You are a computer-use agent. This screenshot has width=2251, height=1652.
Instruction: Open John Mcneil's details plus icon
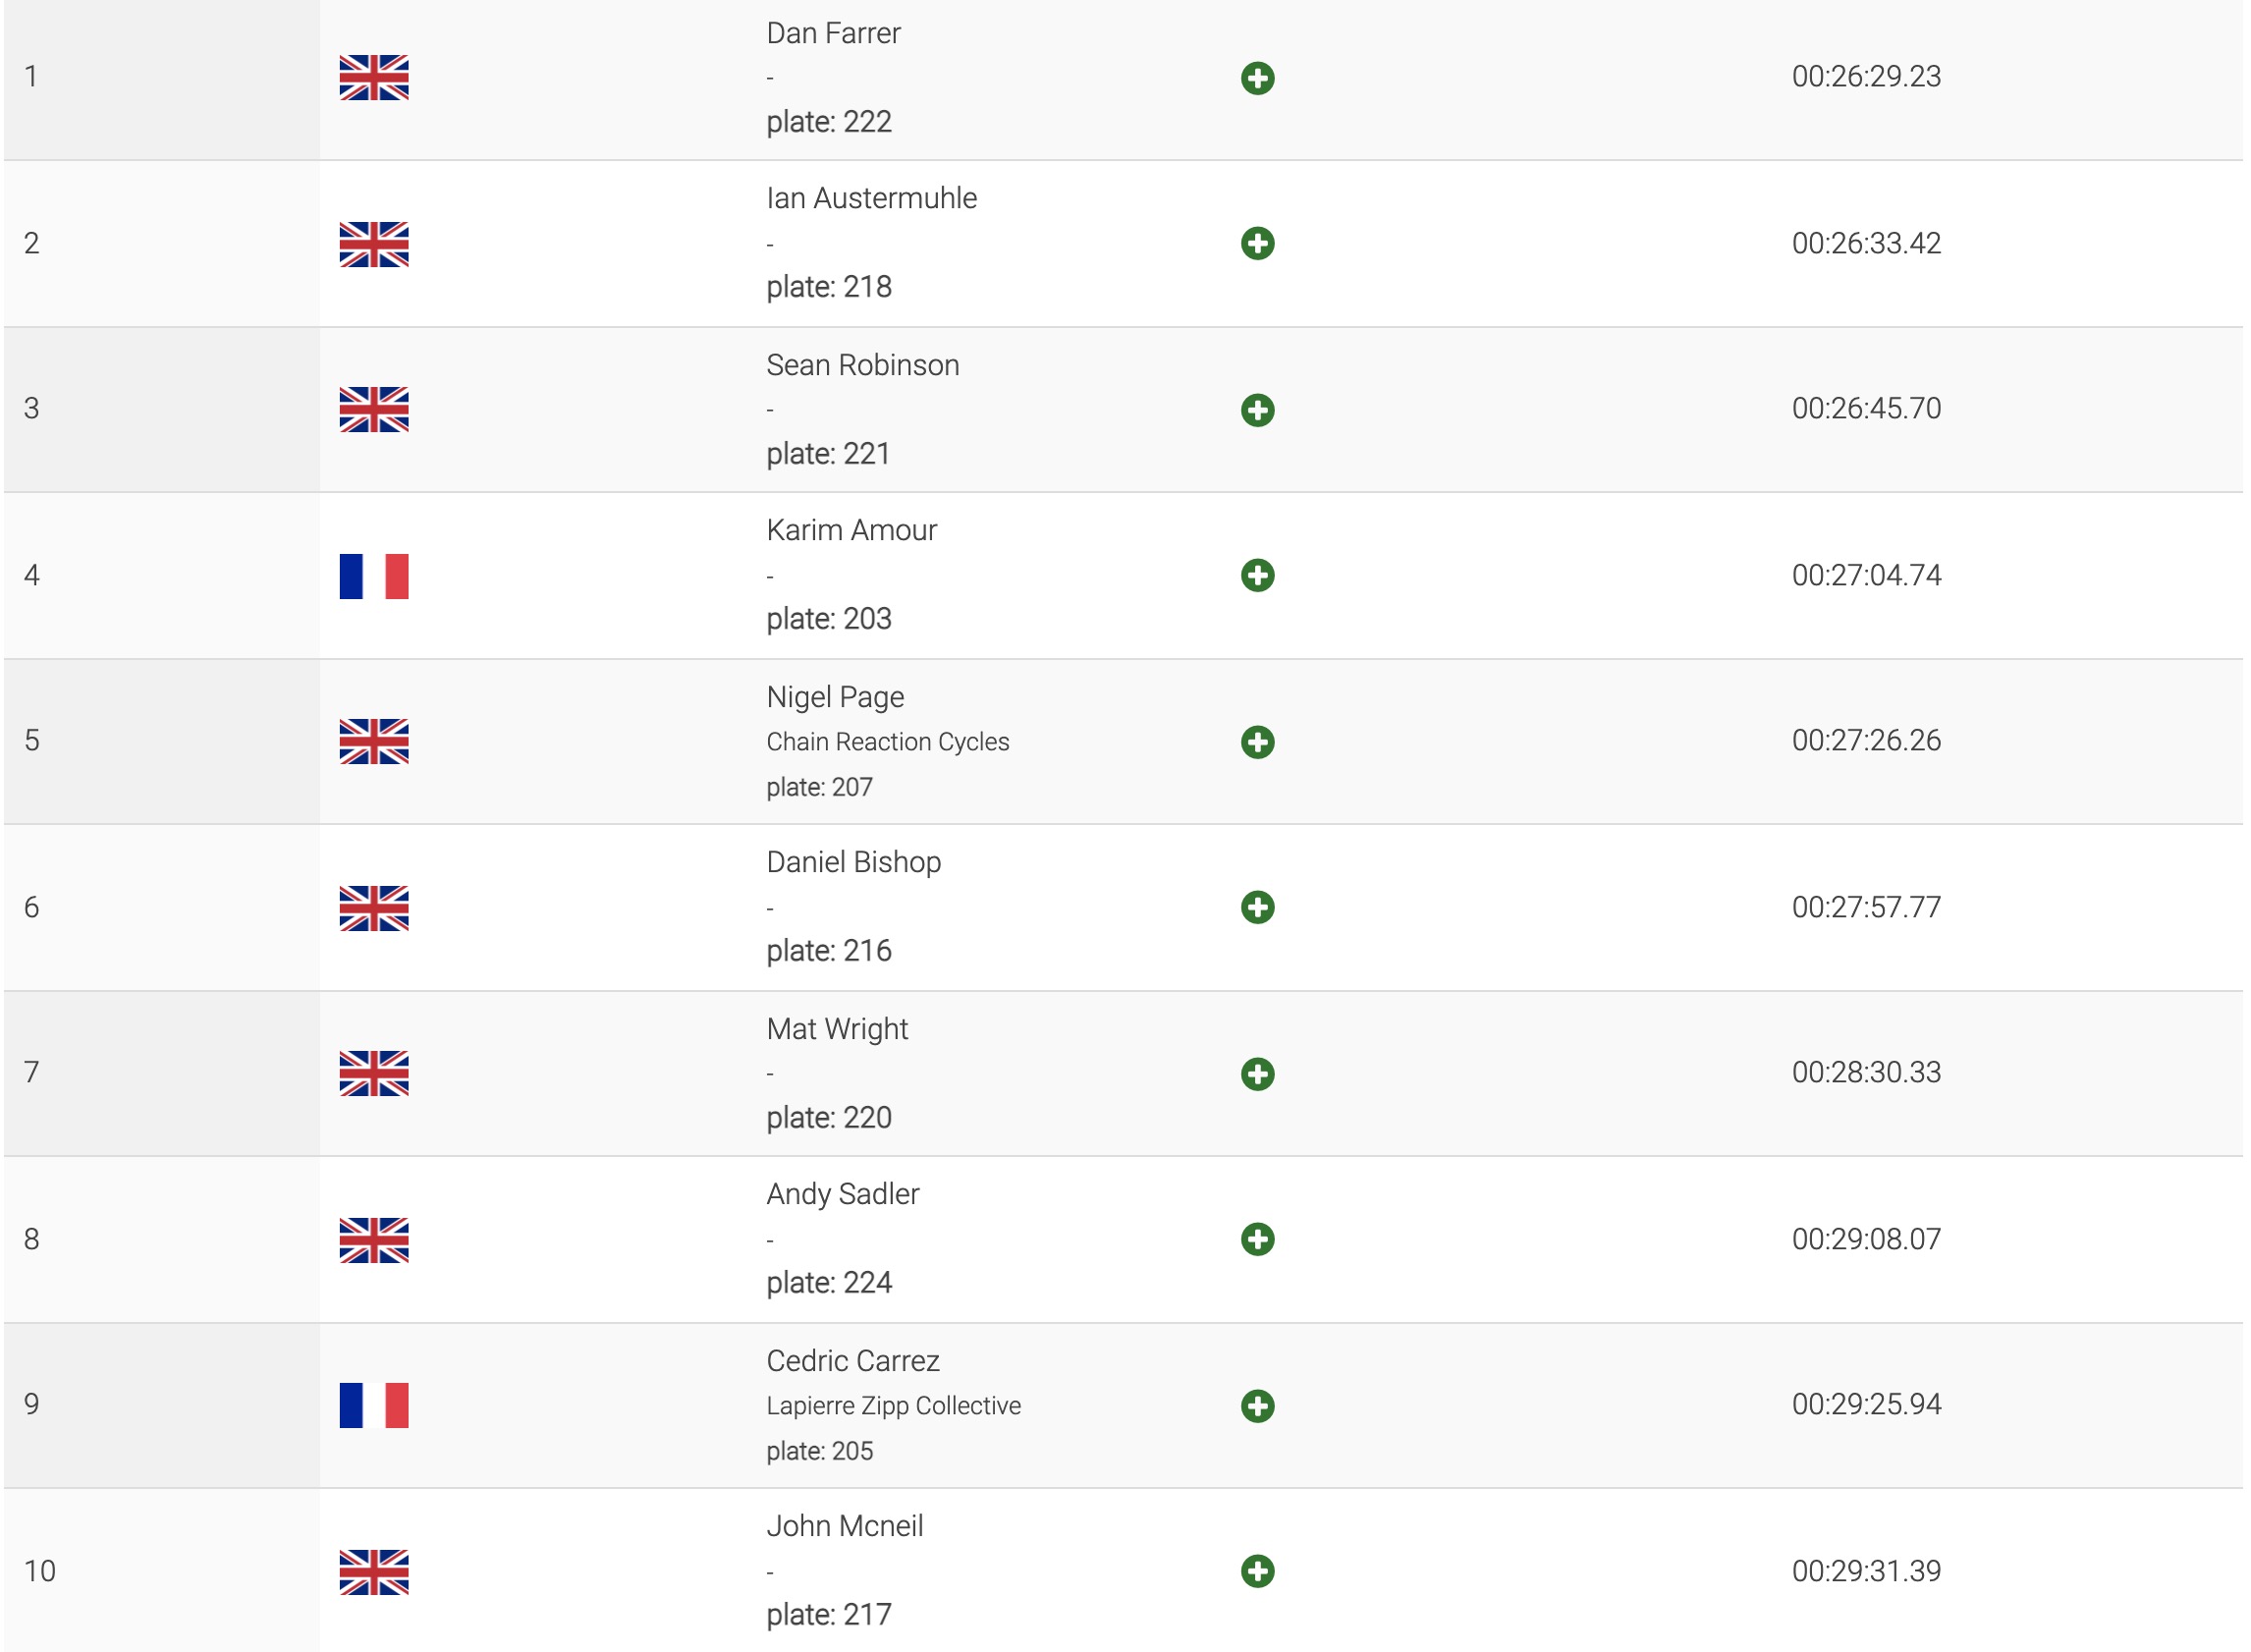(1257, 1571)
